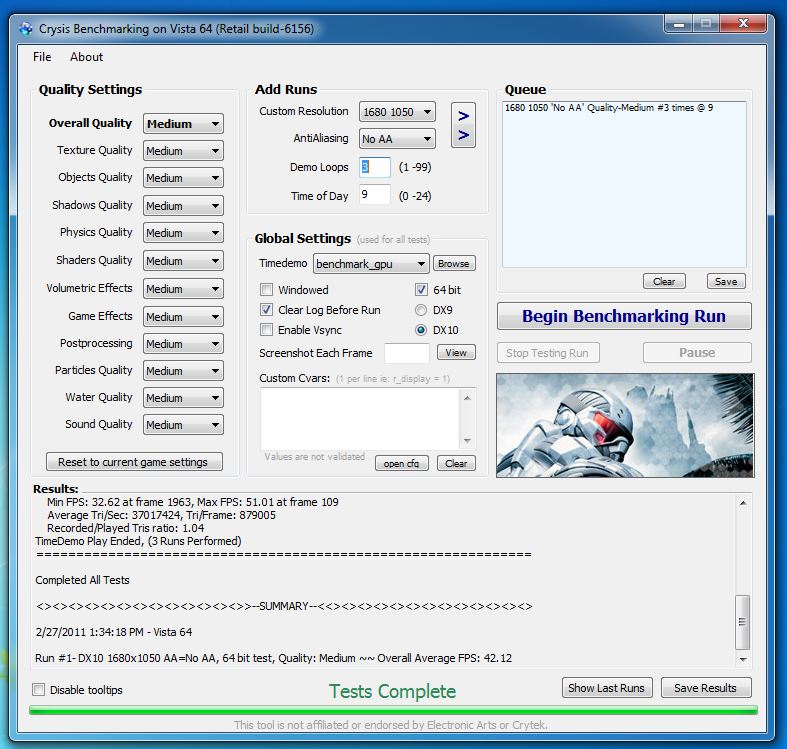Expand the Postprocessing dropdown
The width and height of the screenshot is (787, 749).
(183, 344)
